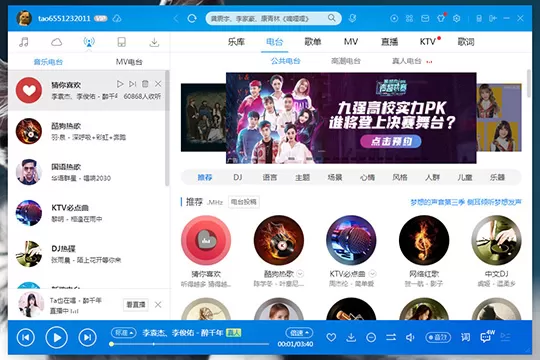Switch to mini mode icon
Screen dimensions: 540x360
[x=493, y=18]
